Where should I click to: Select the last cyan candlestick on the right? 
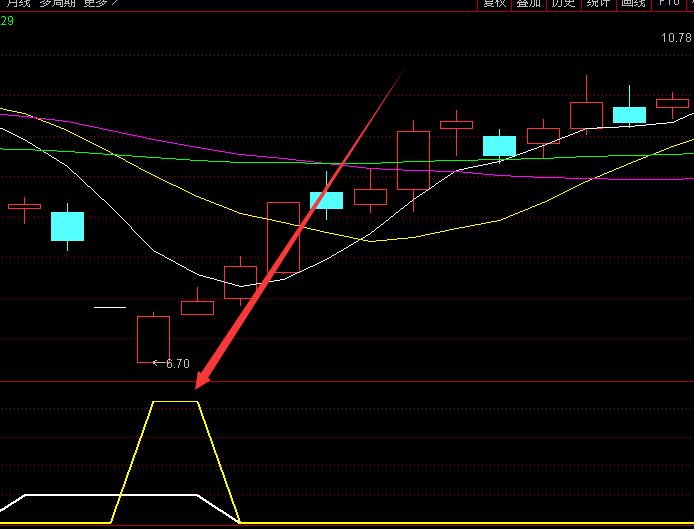[x=629, y=115]
